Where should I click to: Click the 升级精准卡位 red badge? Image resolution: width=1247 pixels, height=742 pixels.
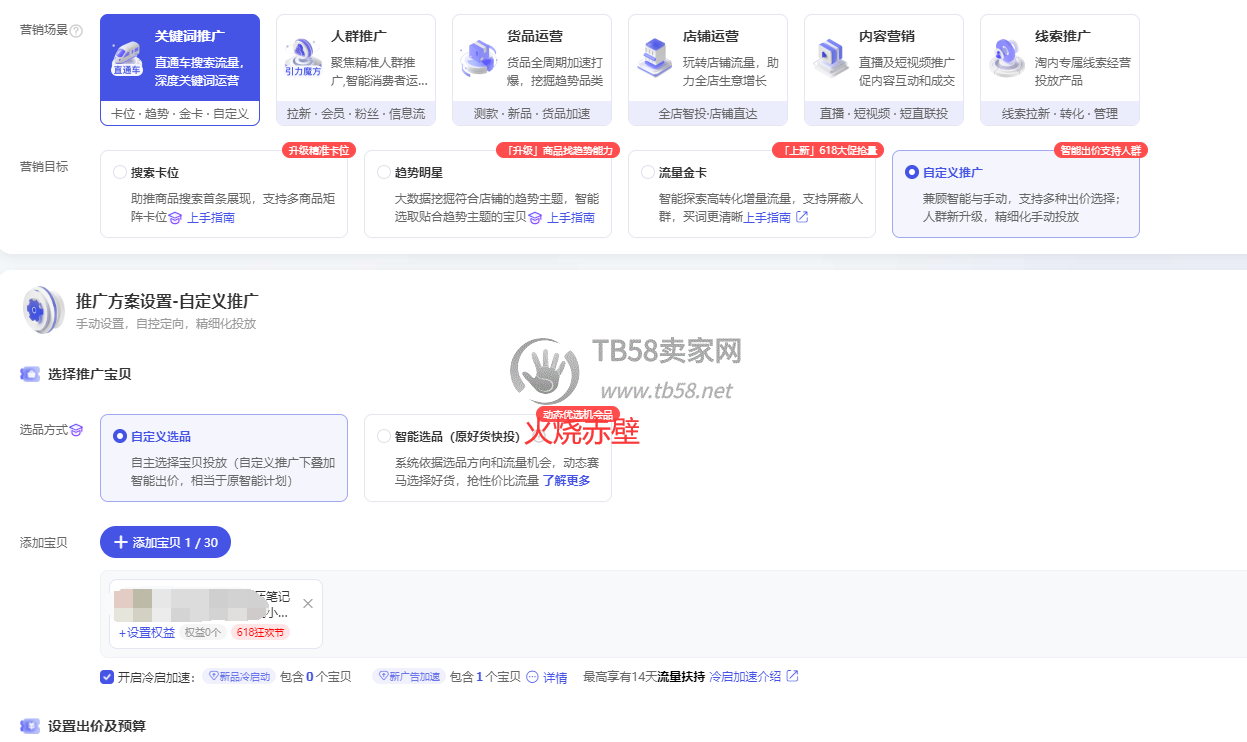point(319,150)
